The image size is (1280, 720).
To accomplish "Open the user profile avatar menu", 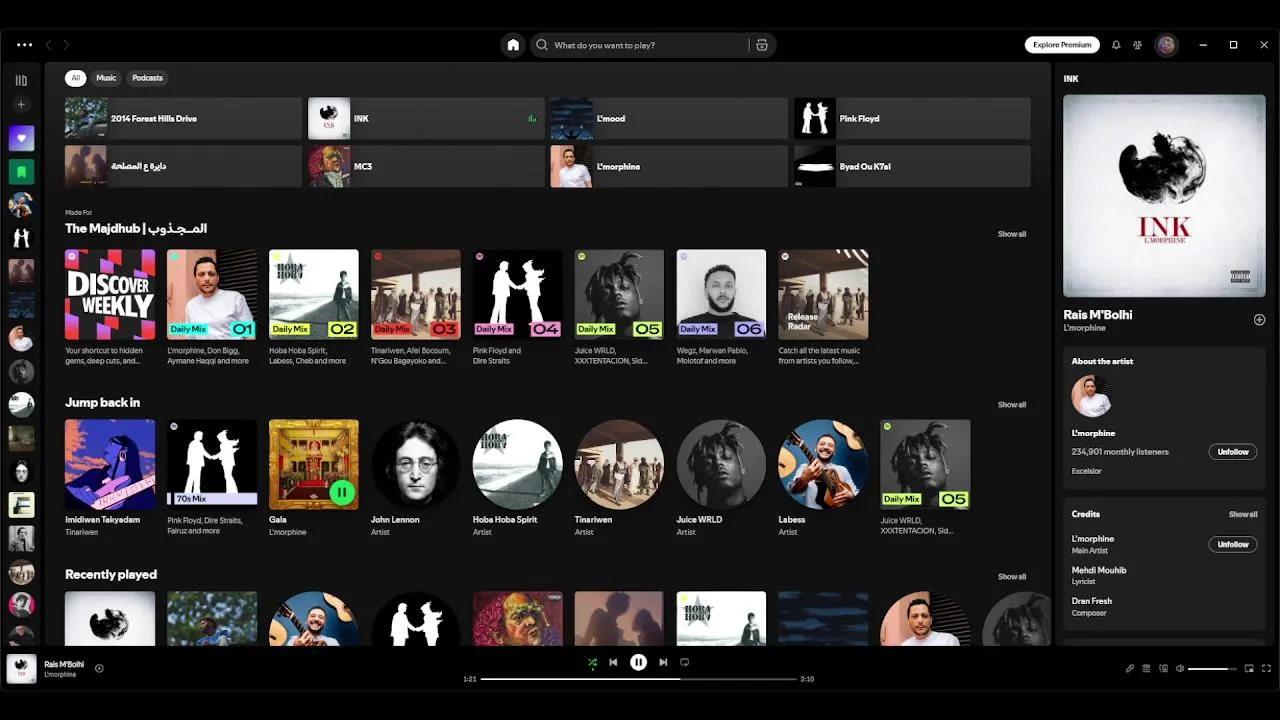I will [1166, 45].
